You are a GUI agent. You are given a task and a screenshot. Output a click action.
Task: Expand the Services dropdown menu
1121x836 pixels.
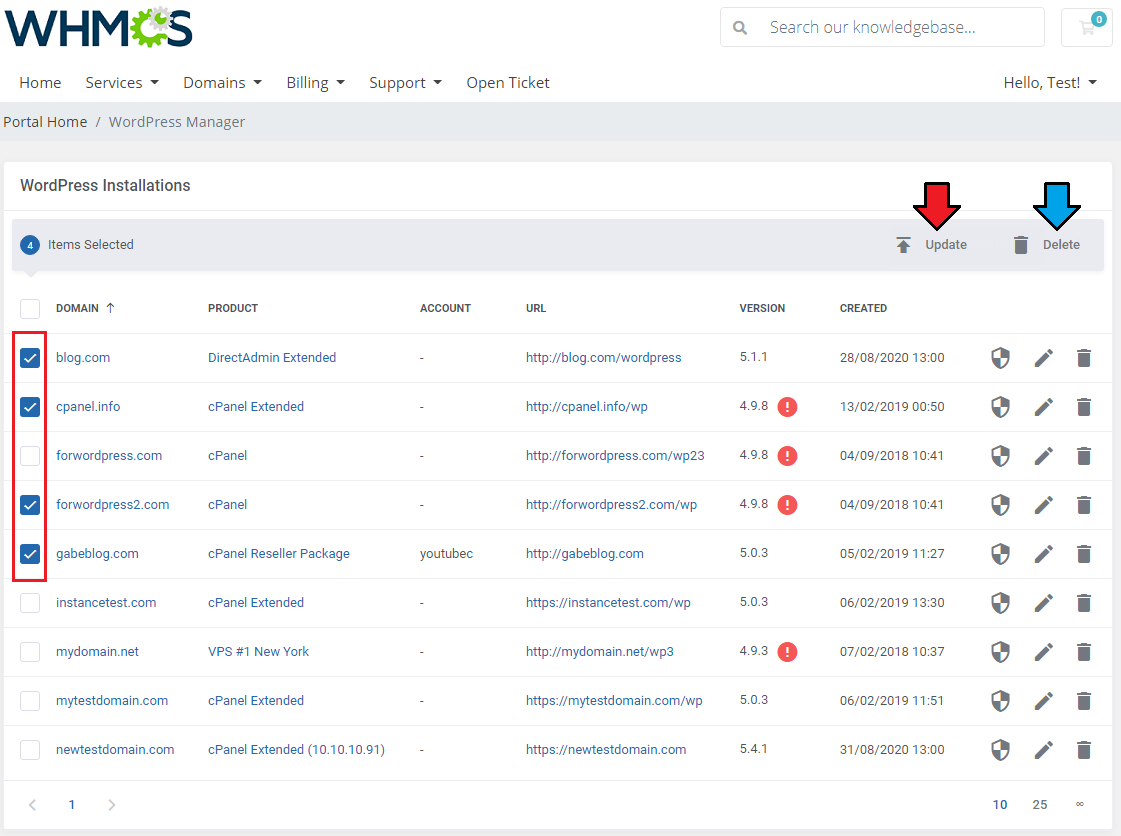(122, 83)
